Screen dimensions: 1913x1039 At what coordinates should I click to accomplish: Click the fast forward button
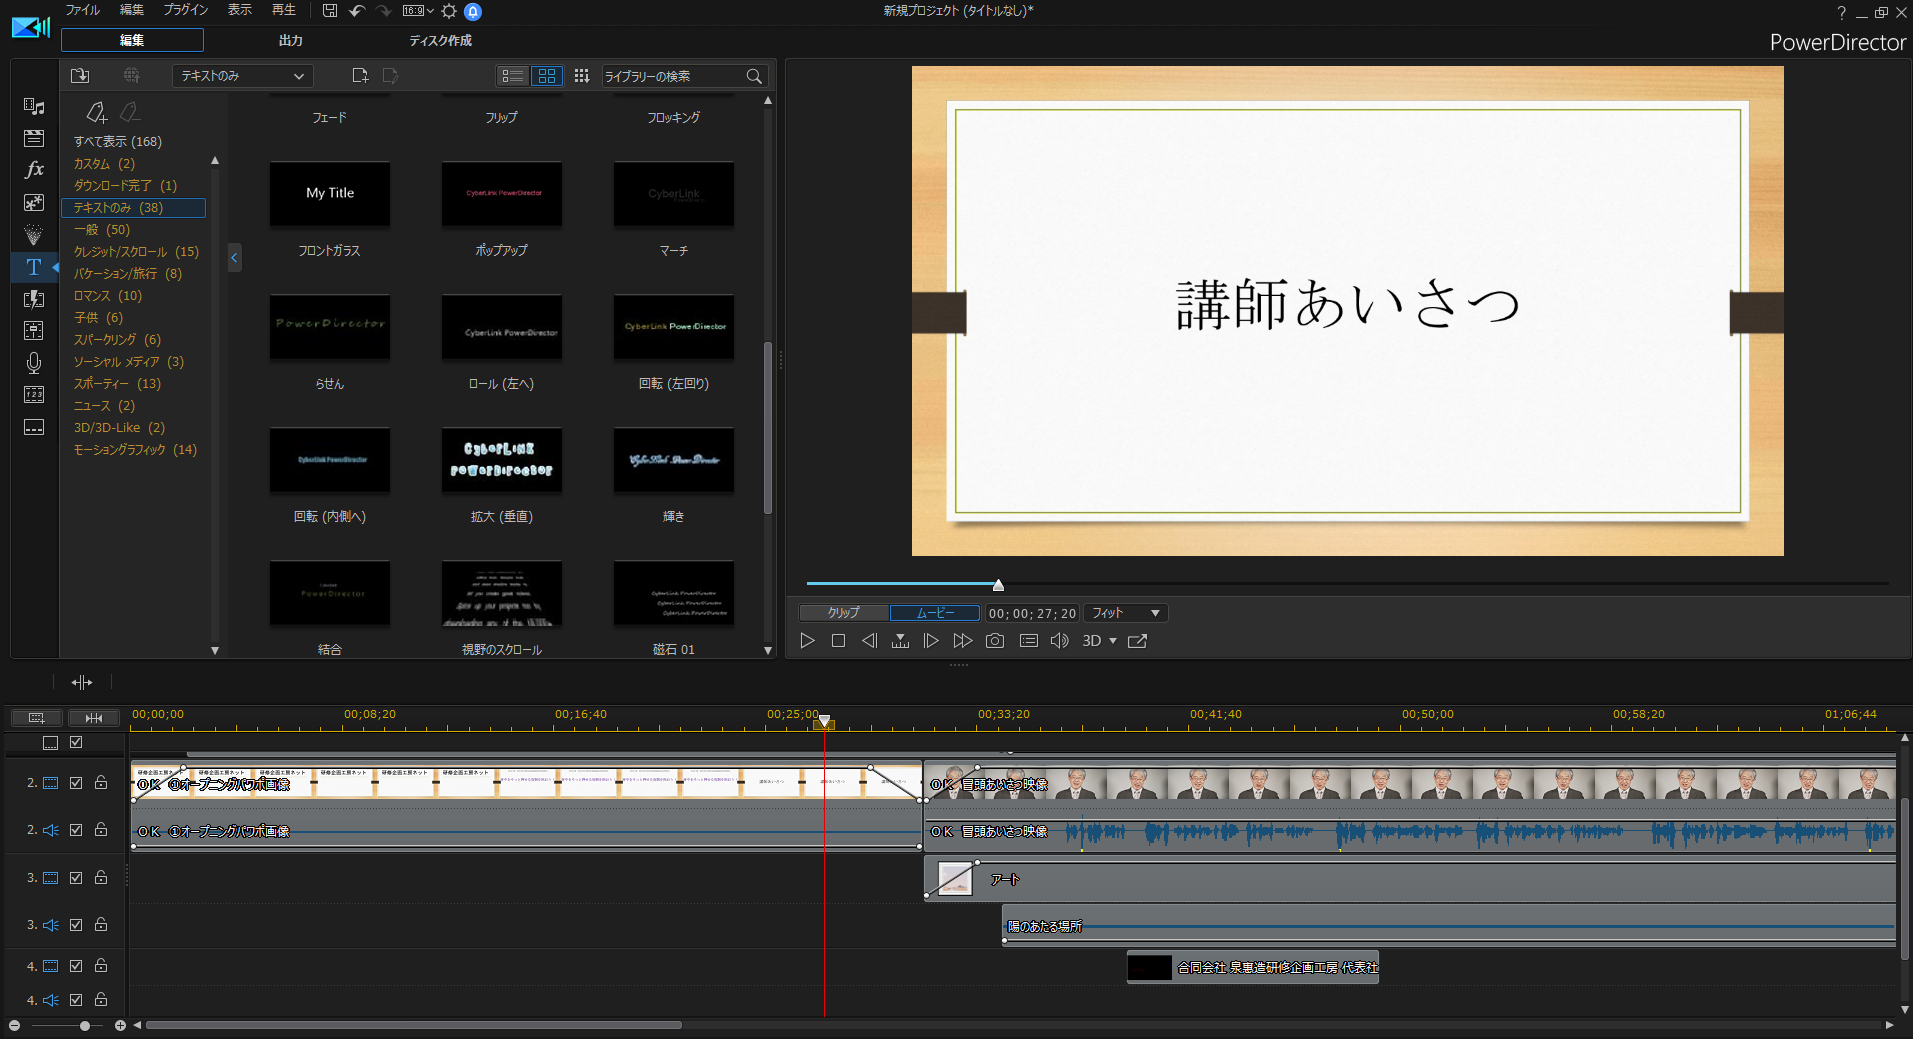tap(962, 641)
